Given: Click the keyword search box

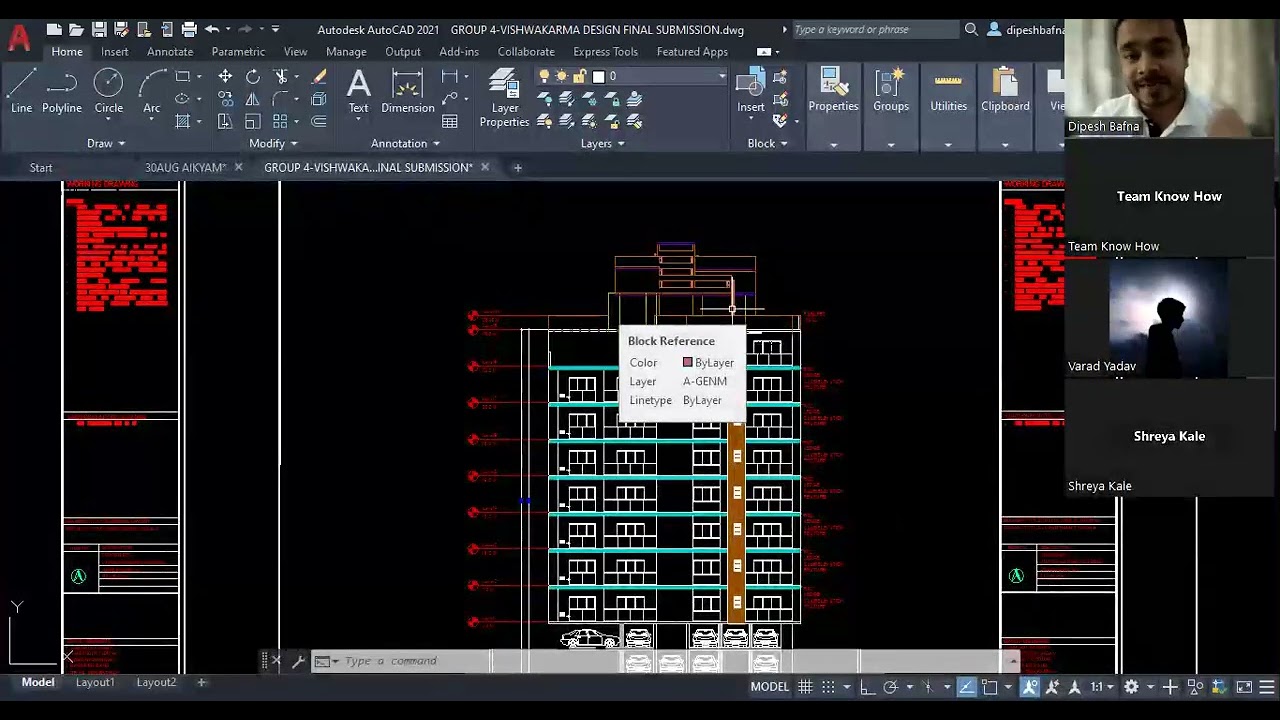Looking at the screenshot, I should point(874,29).
